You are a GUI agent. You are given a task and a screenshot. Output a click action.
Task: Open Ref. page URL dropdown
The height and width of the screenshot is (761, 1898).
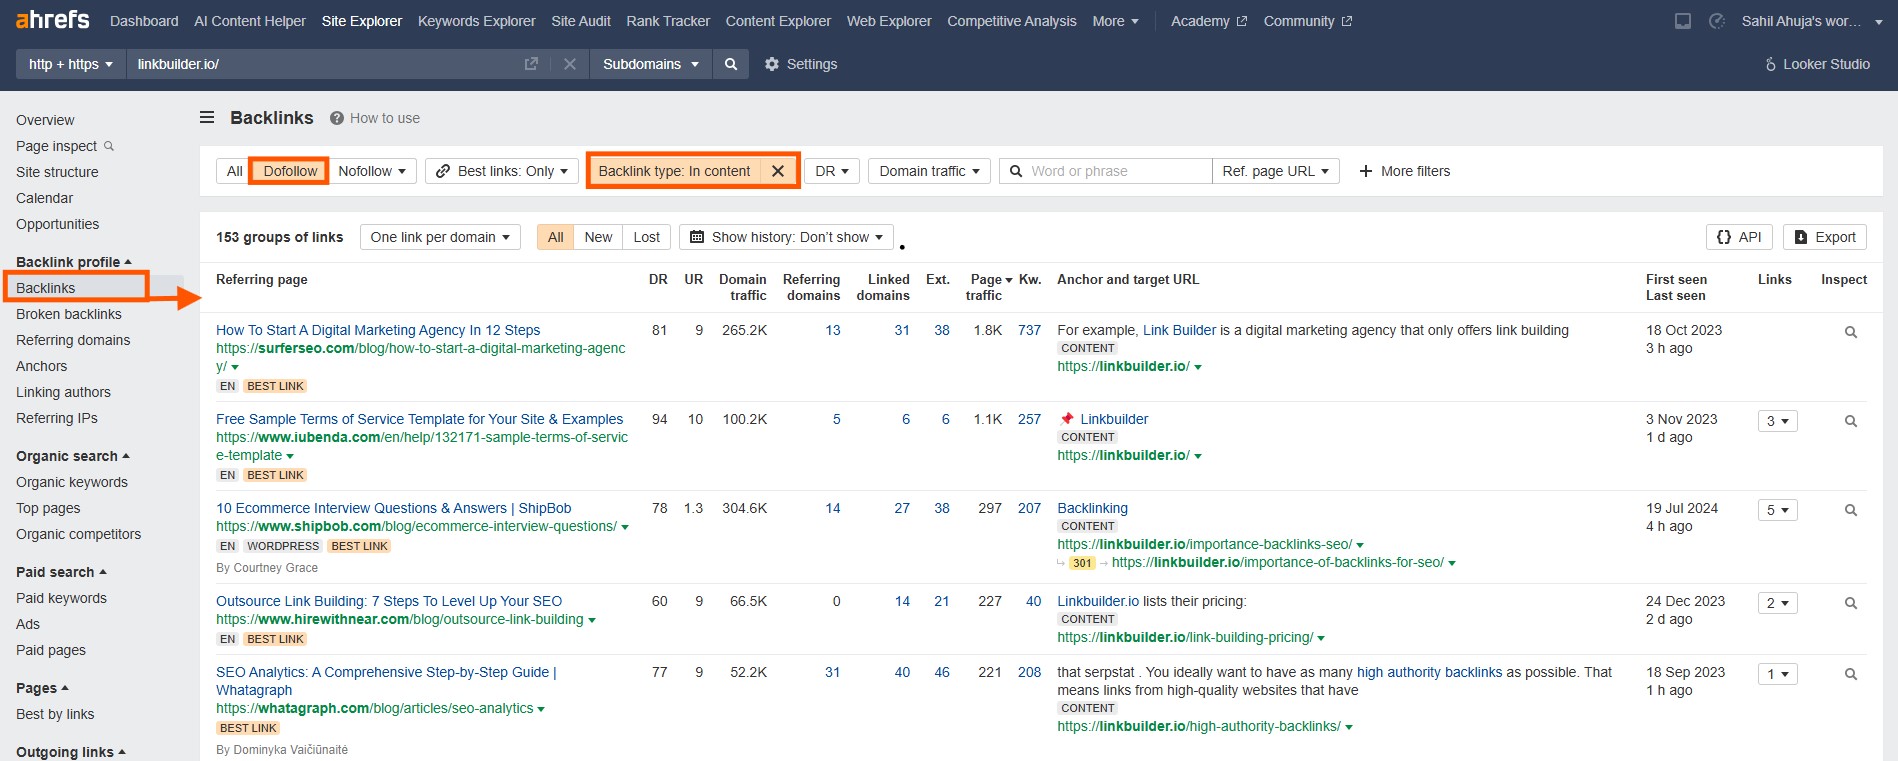coord(1275,171)
